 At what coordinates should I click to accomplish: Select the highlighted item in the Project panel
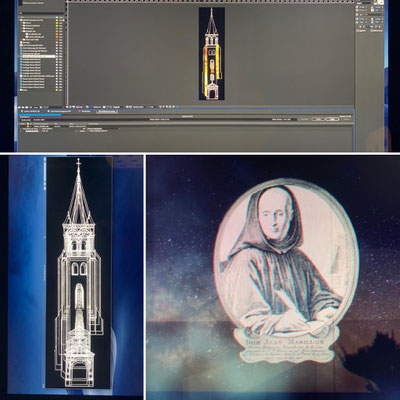pos(39,56)
